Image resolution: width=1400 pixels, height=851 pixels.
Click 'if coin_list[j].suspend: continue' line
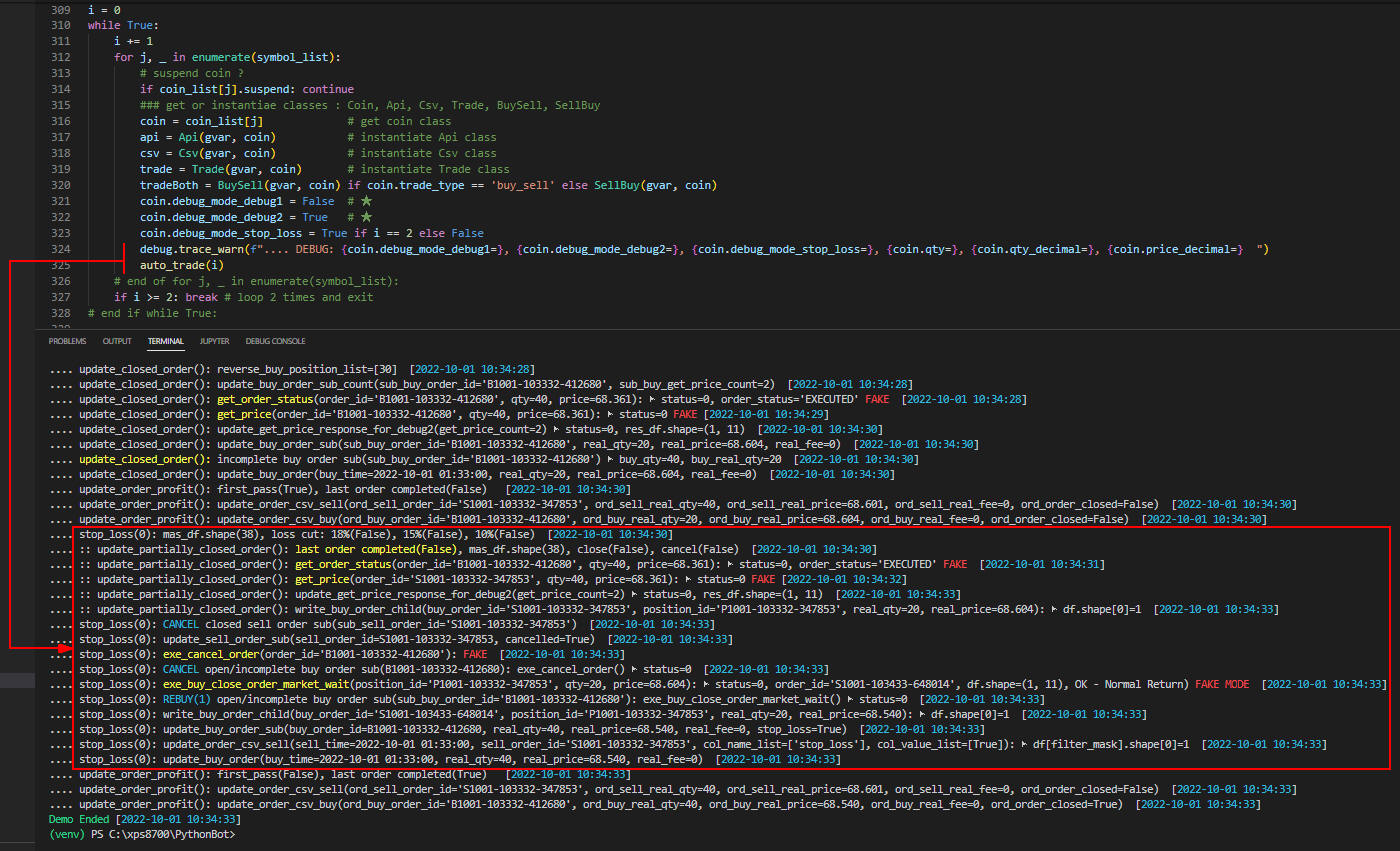247,89
